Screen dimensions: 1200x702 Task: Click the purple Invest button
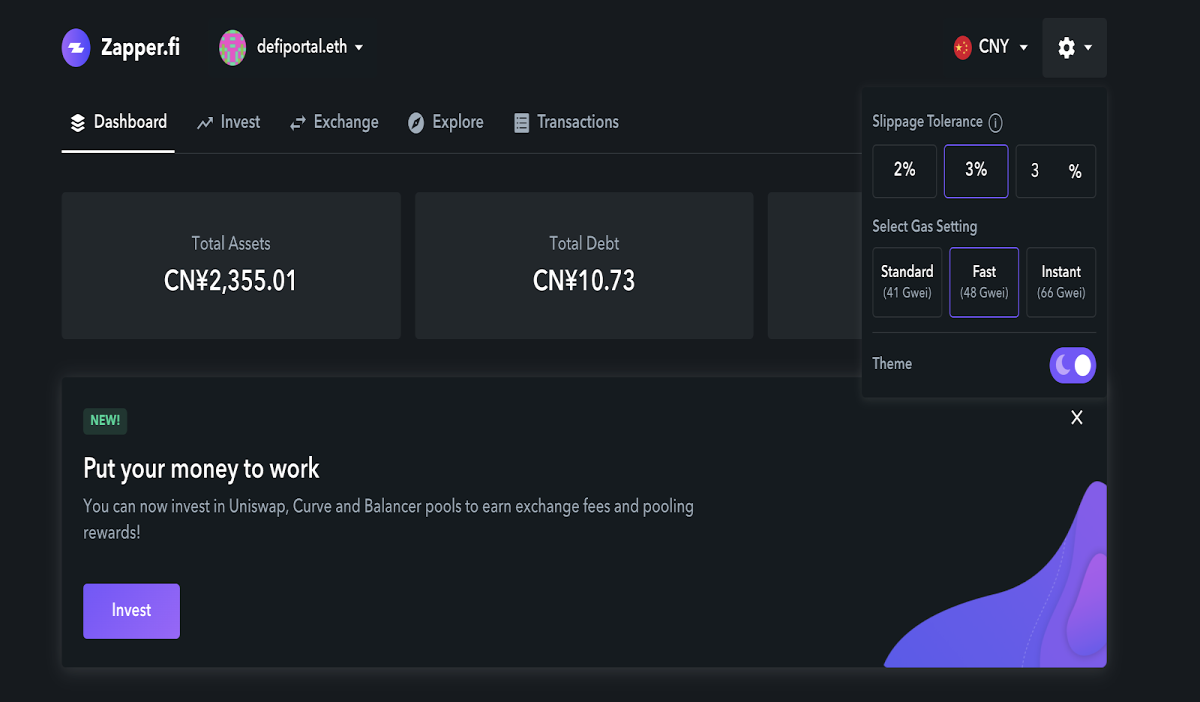(131, 611)
